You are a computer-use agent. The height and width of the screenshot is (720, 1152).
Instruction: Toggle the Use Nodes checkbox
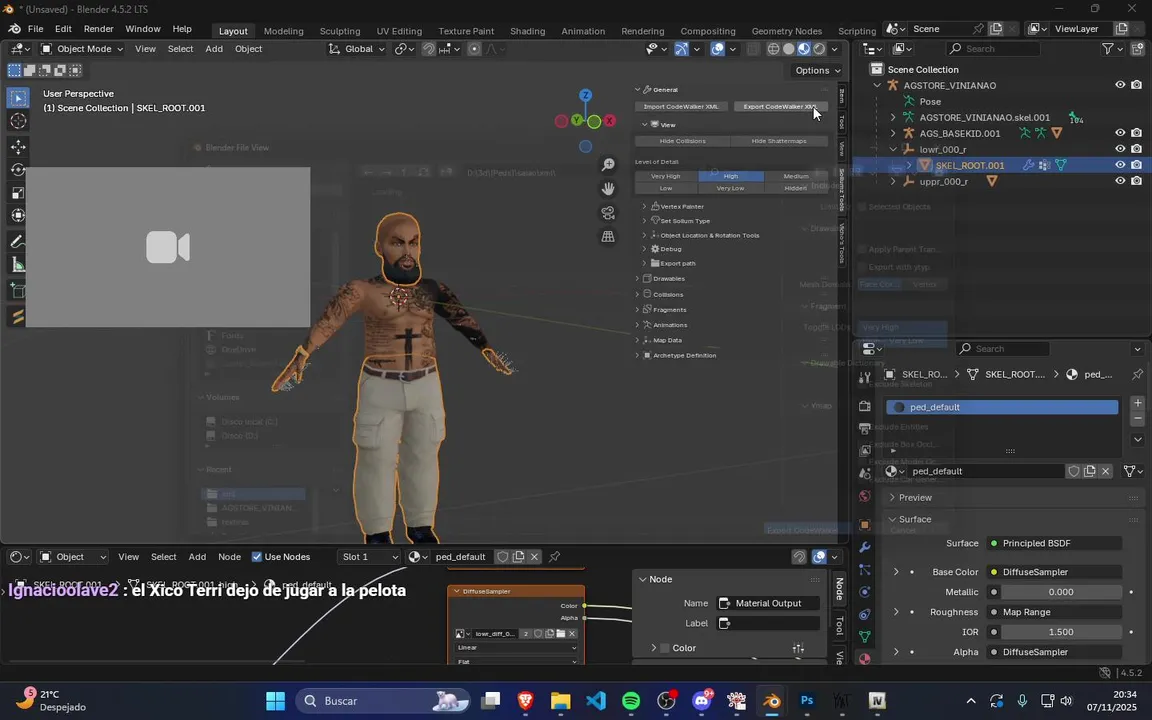[256, 557]
